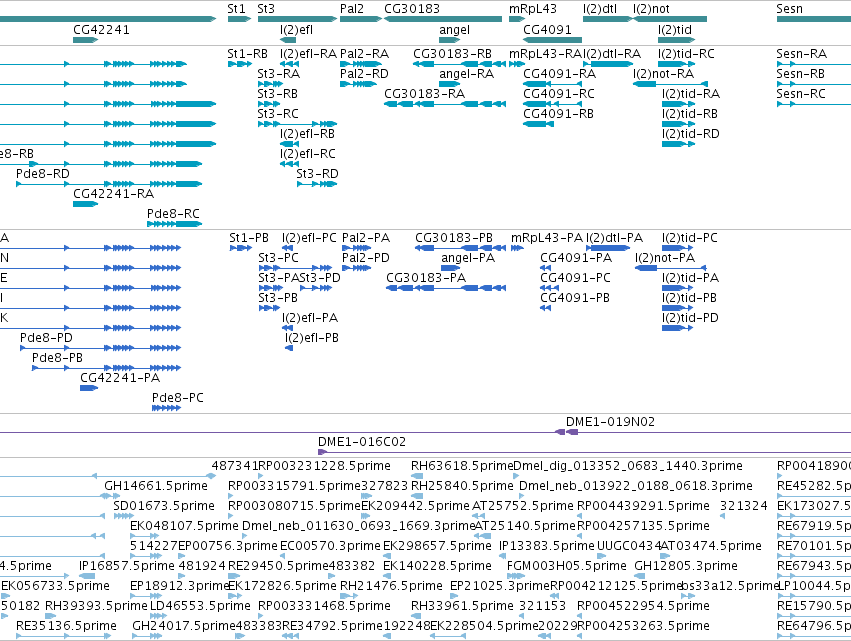Click the CG4091-RA transcript label
851x641 pixels.
(560, 74)
